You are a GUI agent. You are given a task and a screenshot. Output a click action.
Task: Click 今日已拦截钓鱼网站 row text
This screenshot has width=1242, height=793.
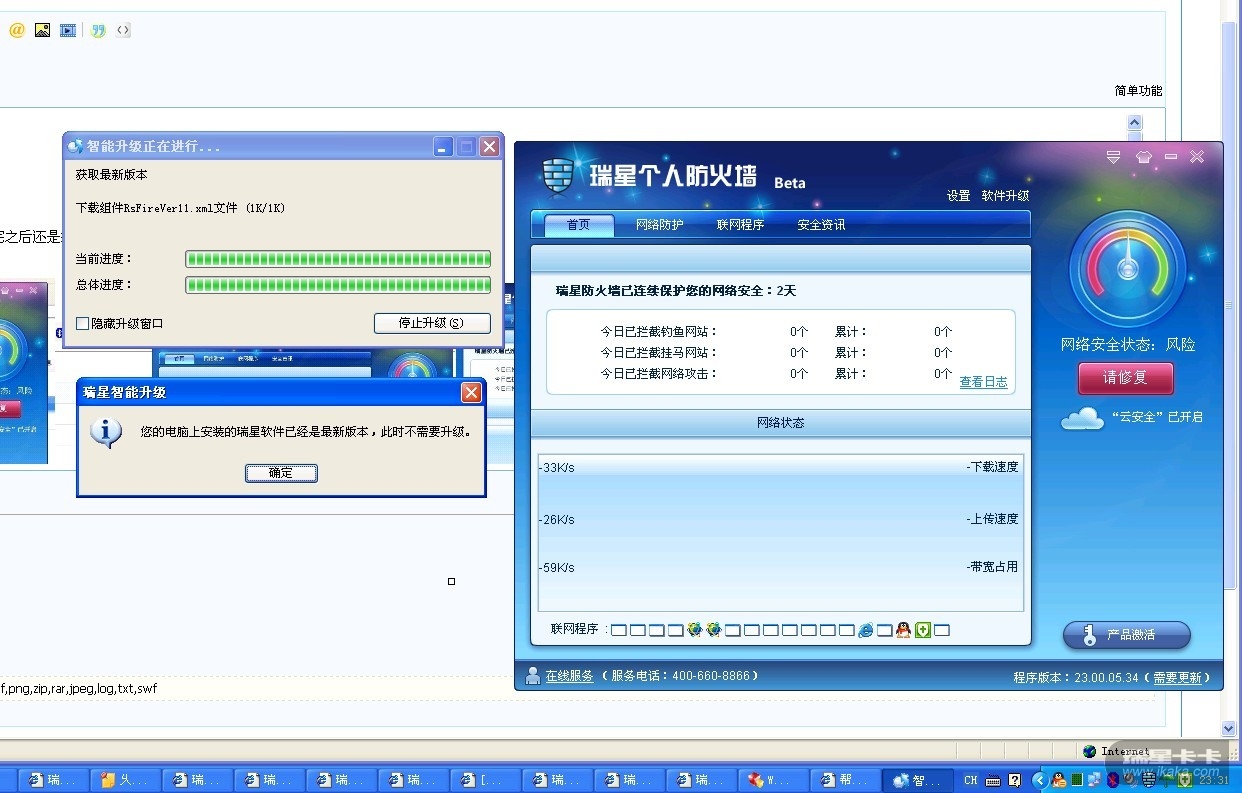click(659, 332)
